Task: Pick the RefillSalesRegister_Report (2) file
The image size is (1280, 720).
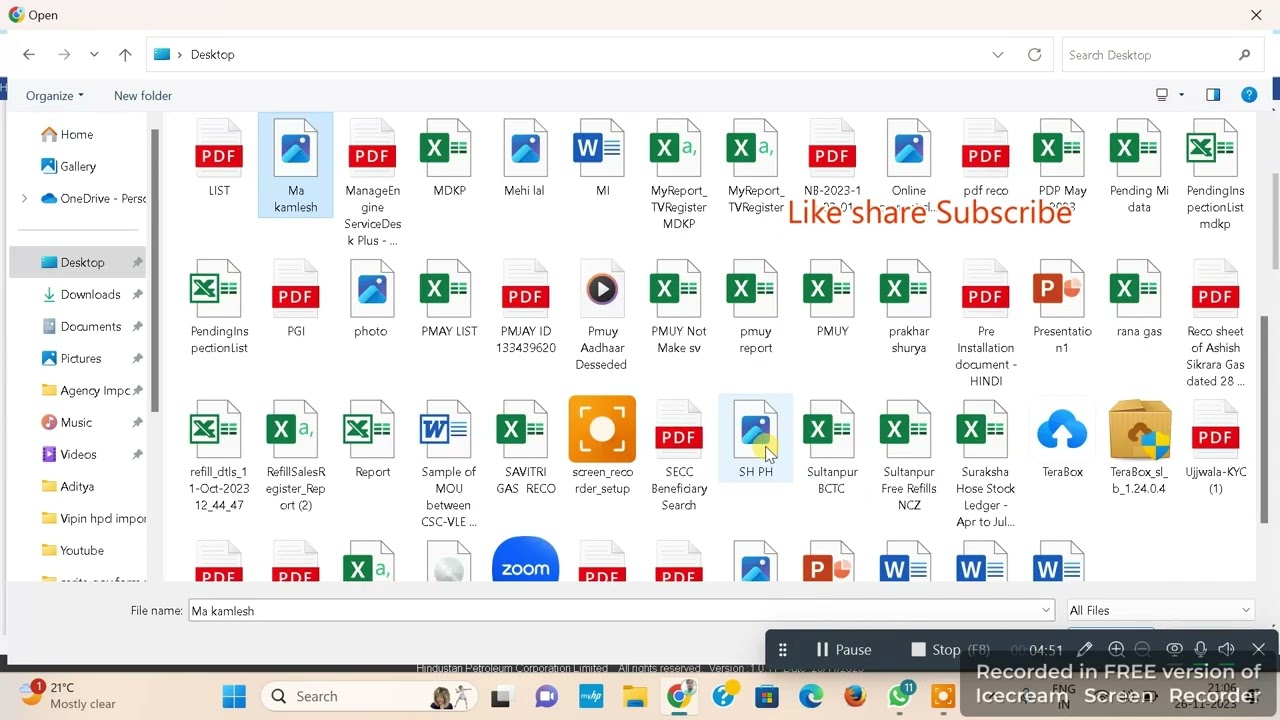Action: pyautogui.click(x=295, y=456)
